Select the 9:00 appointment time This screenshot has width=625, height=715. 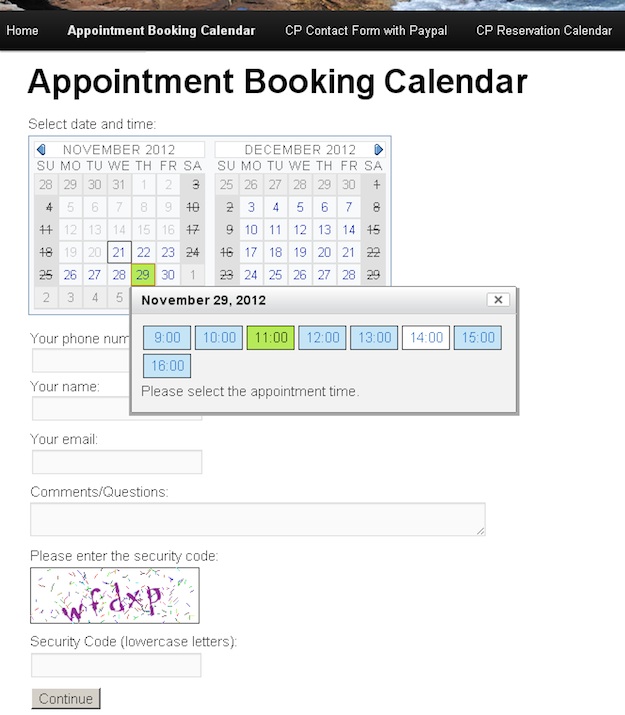[x=167, y=338]
